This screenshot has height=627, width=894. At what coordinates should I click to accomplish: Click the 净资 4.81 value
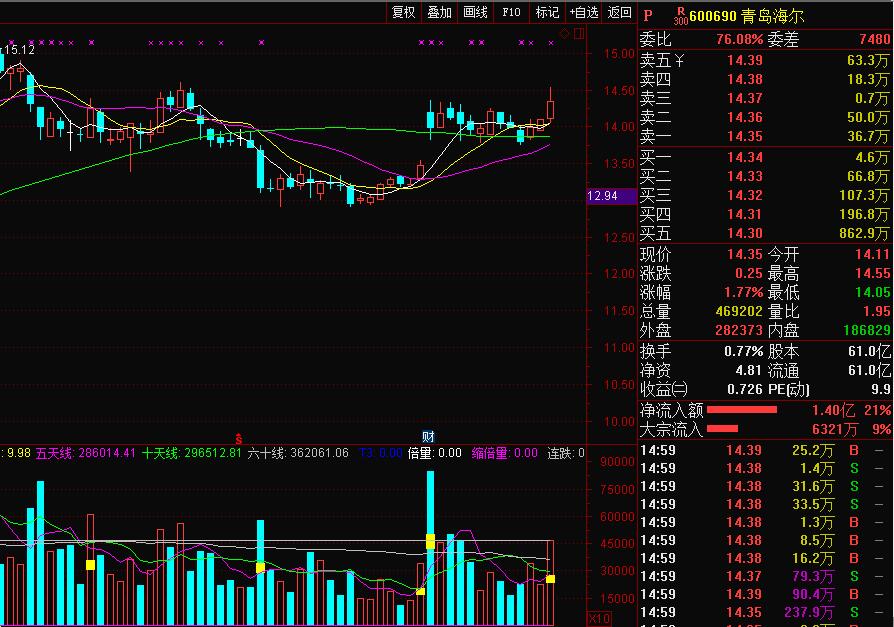point(749,370)
